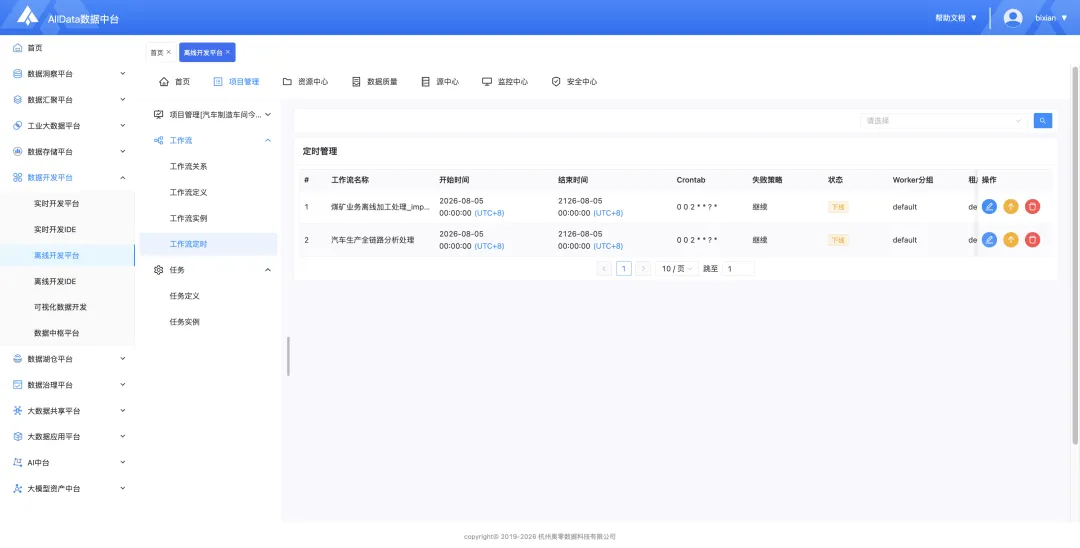Open 源中心 in the top navigation
This screenshot has width=1080, height=548.
click(439, 81)
